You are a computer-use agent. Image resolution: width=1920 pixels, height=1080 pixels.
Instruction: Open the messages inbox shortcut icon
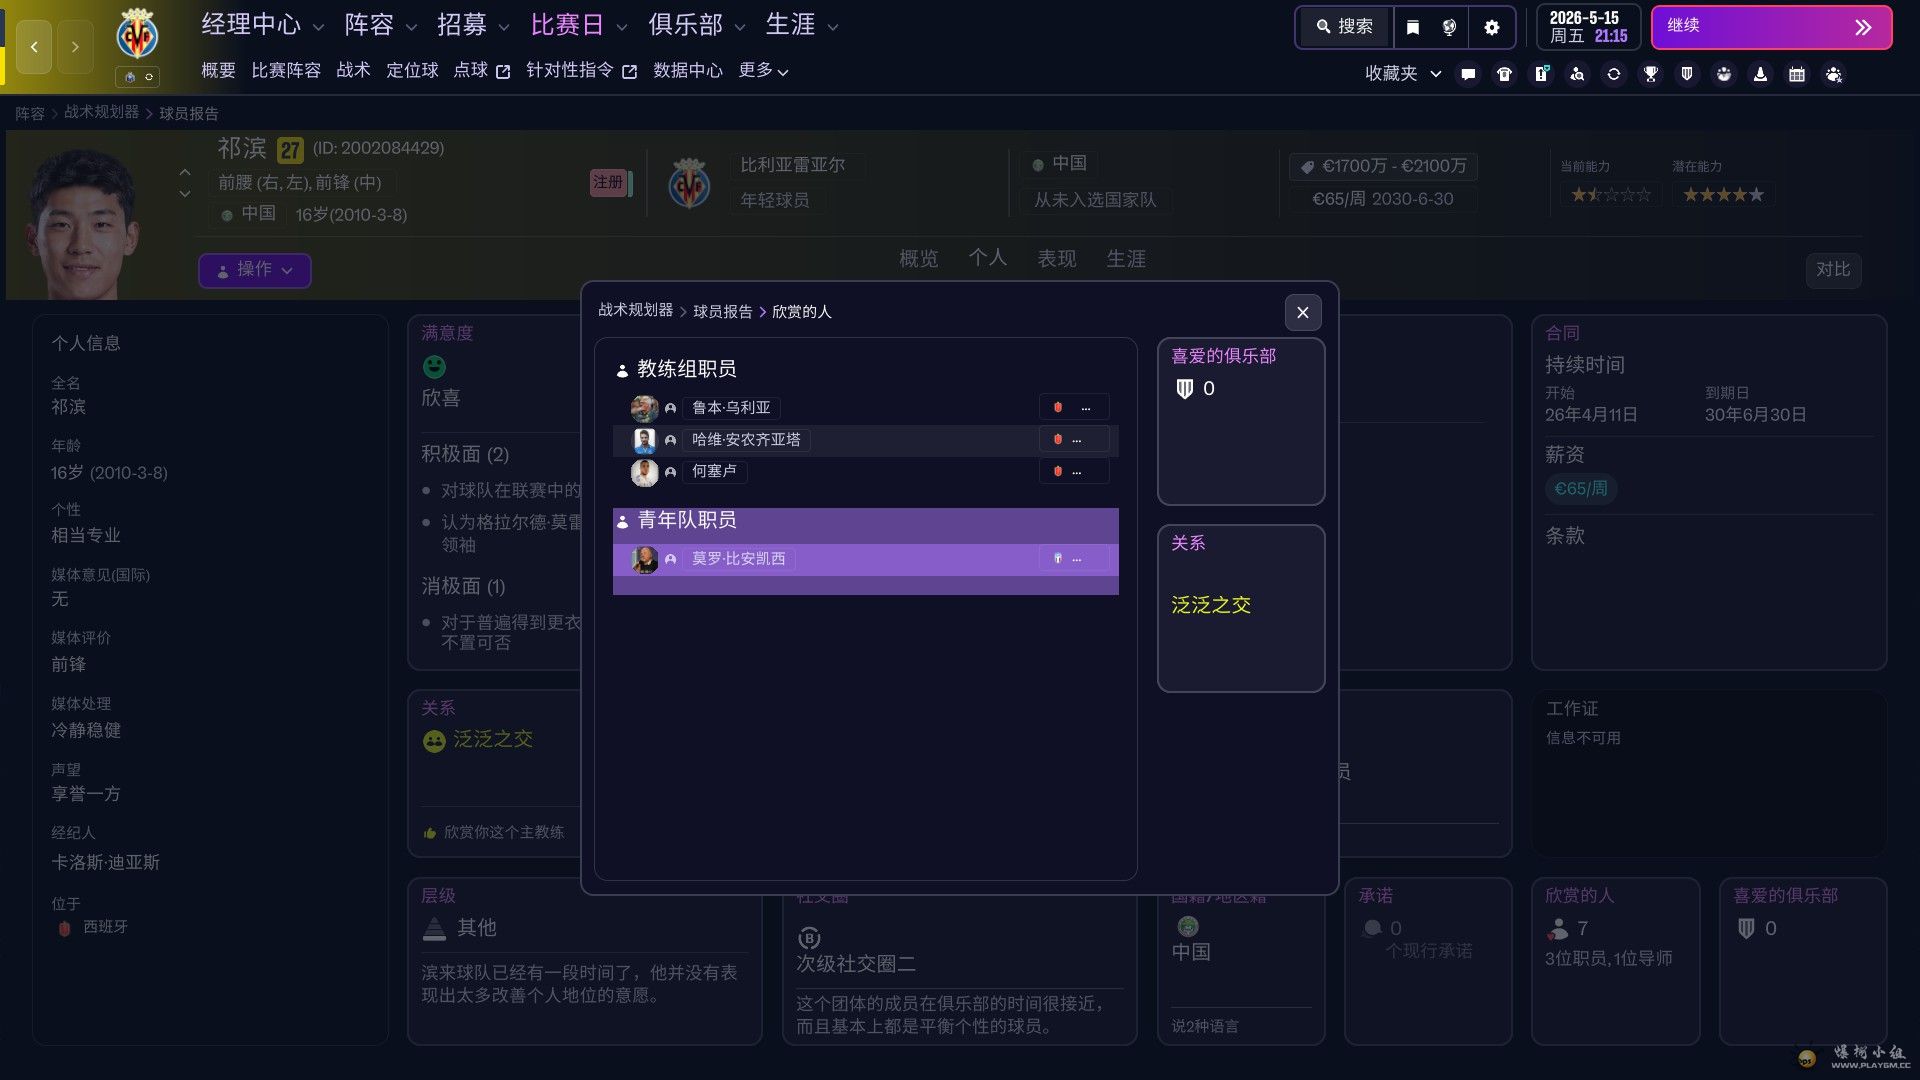1468,74
